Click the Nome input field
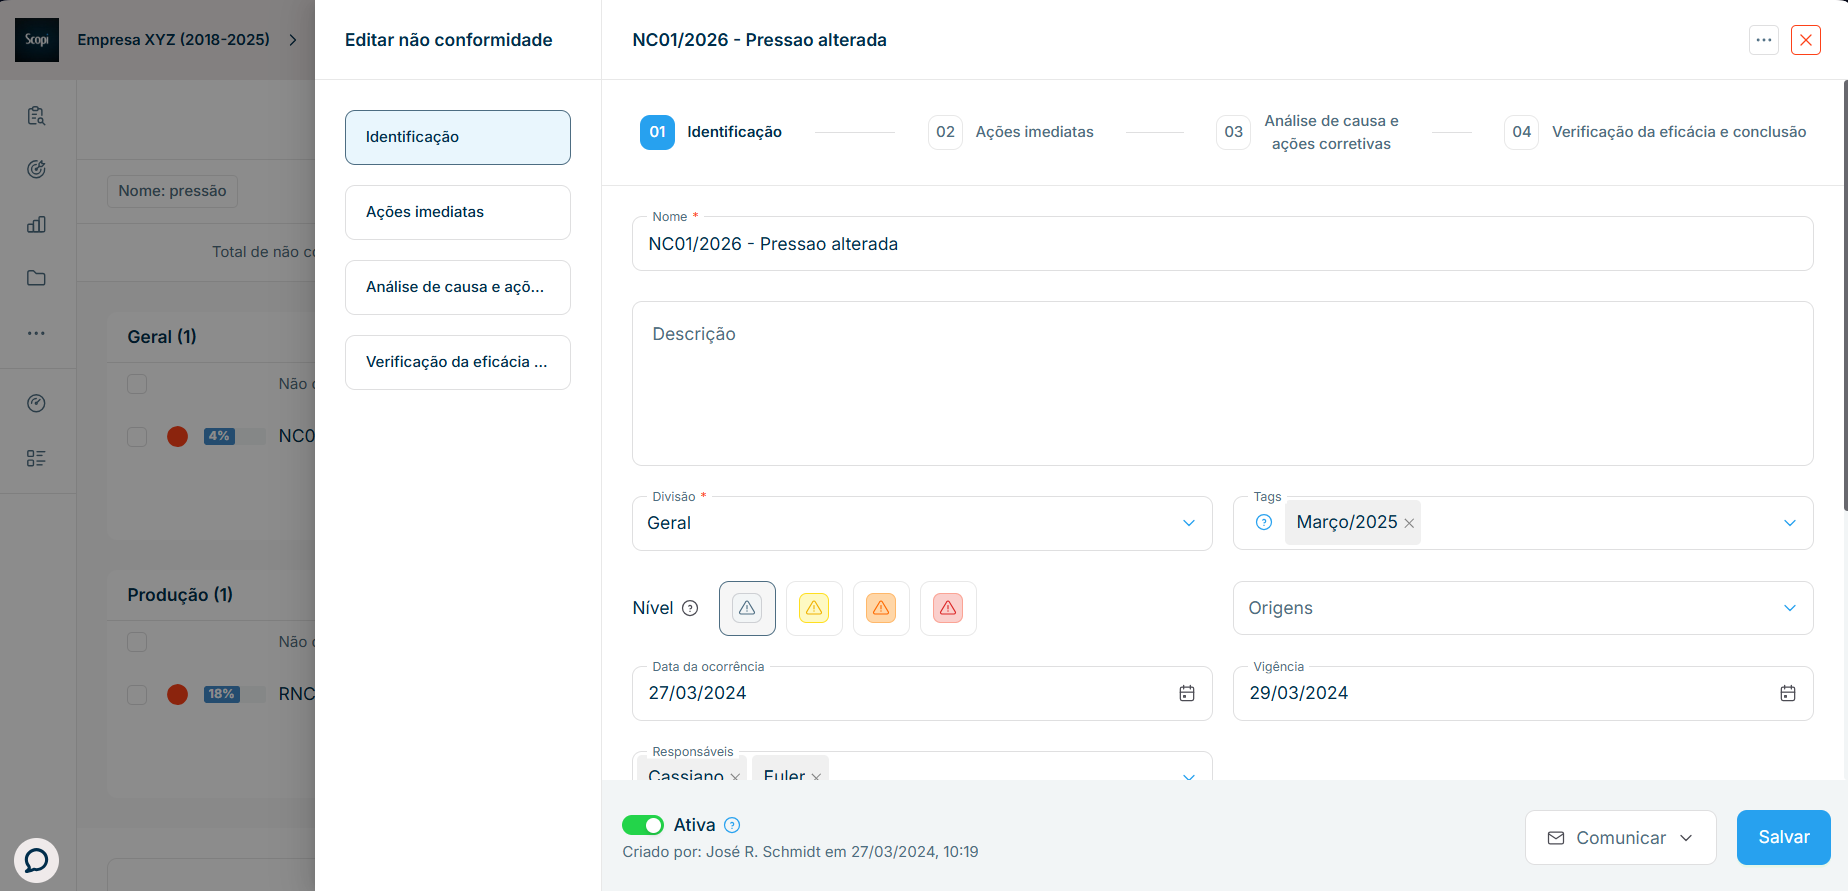 [1223, 244]
